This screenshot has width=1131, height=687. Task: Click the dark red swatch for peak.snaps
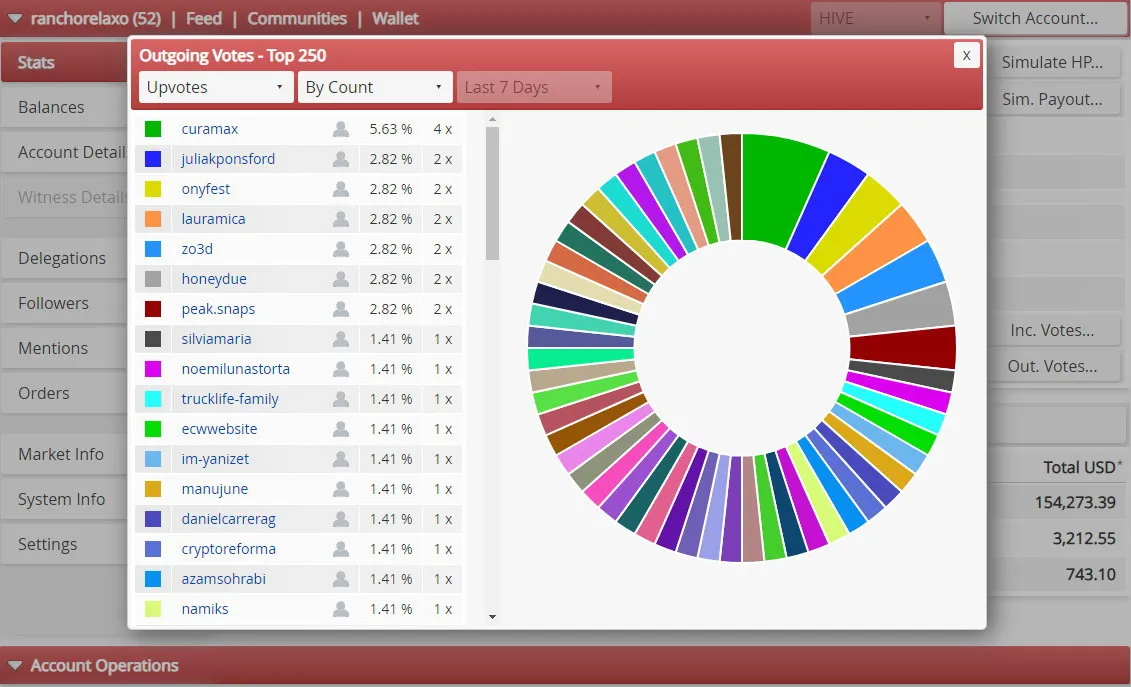153,309
